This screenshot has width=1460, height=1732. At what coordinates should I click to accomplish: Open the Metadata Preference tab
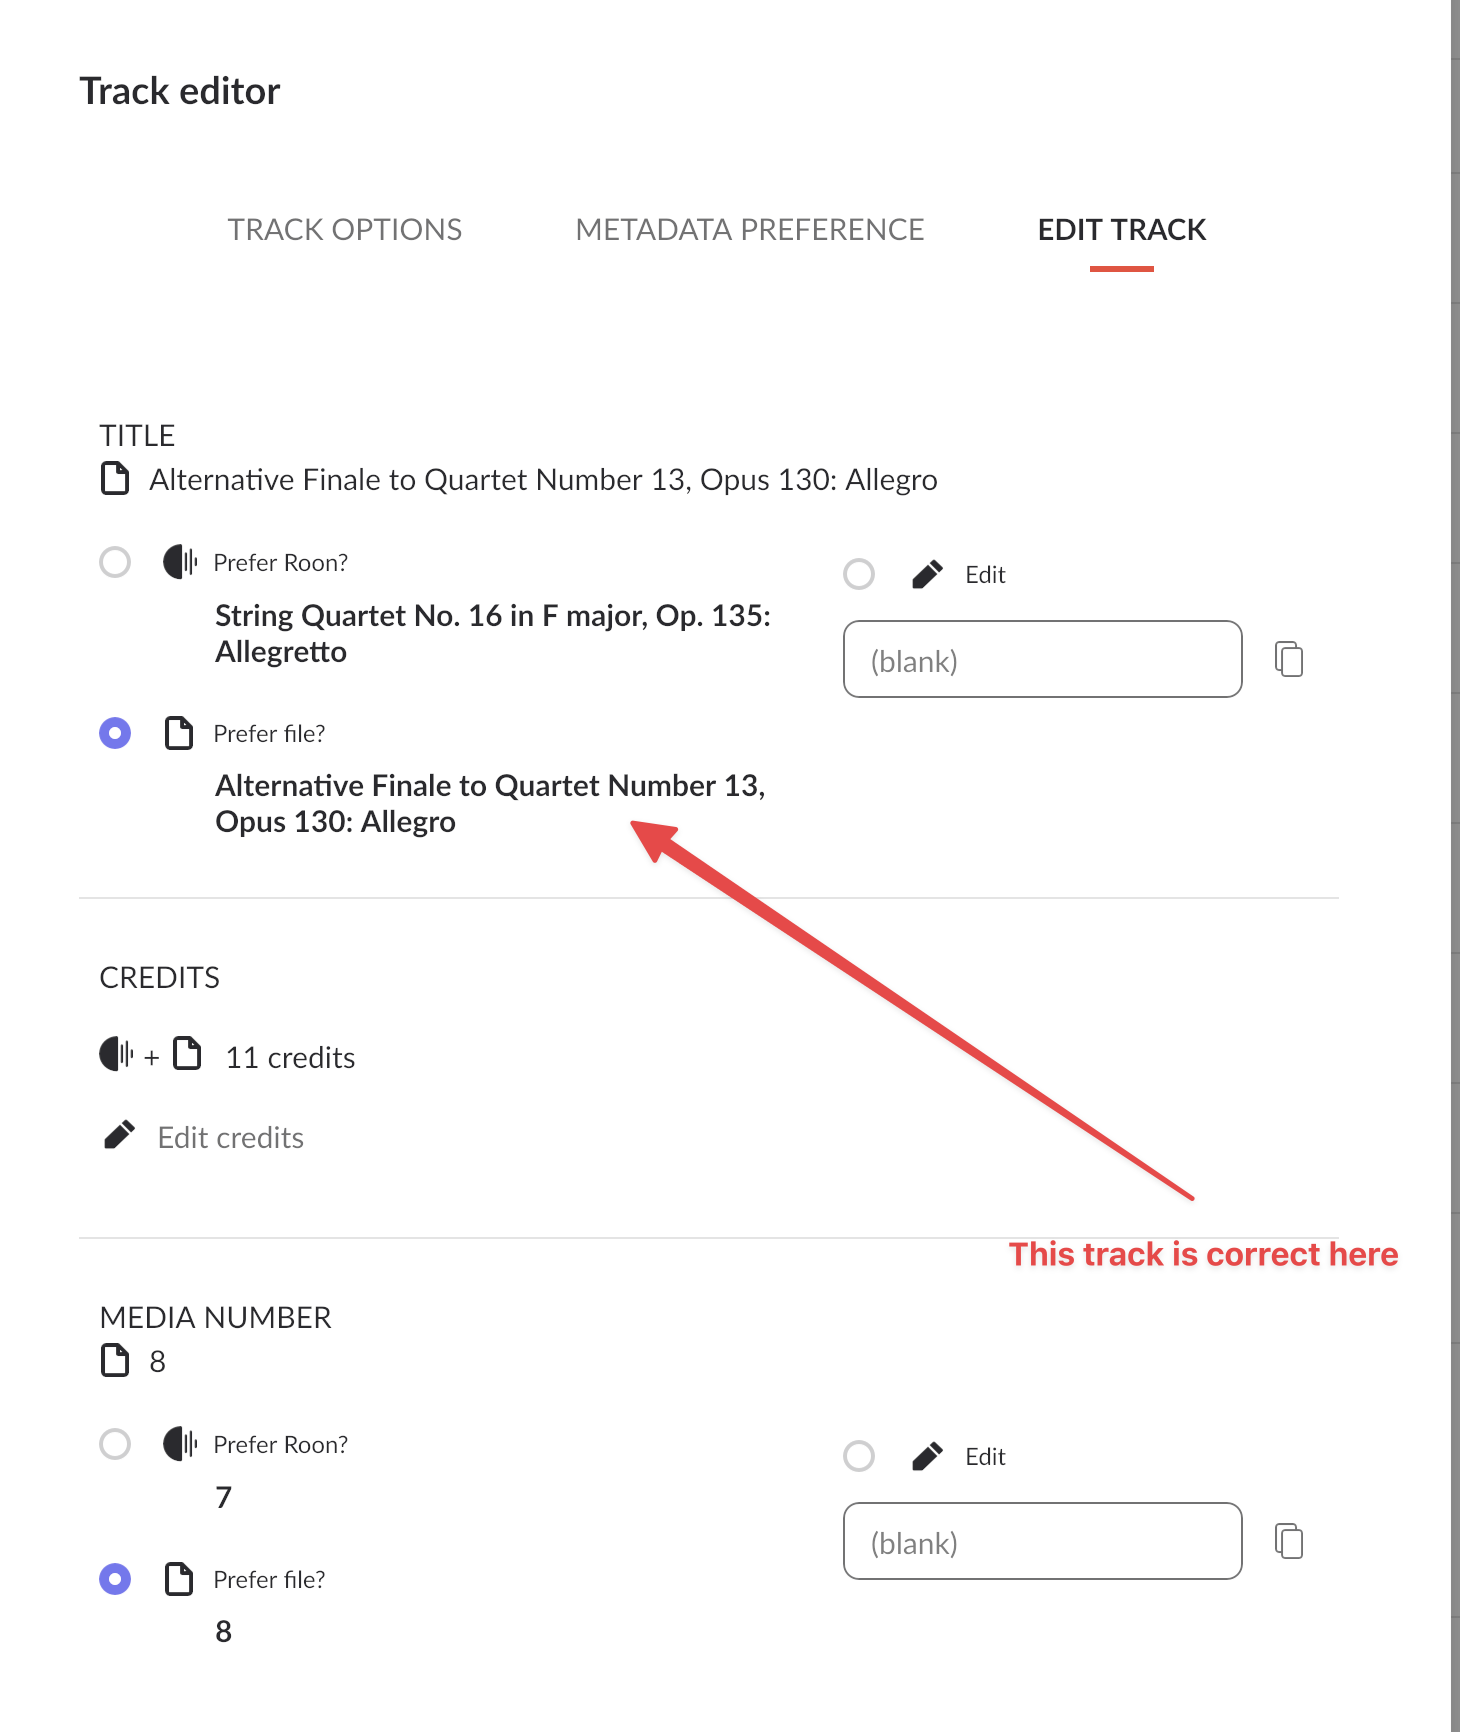750,230
